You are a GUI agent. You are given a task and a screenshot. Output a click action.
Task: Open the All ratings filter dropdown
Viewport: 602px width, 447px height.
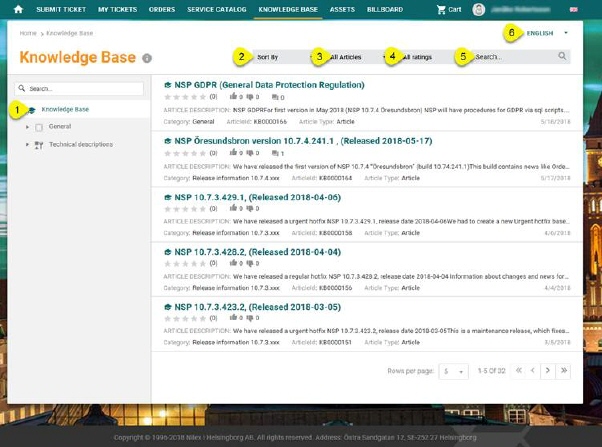(x=420, y=57)
